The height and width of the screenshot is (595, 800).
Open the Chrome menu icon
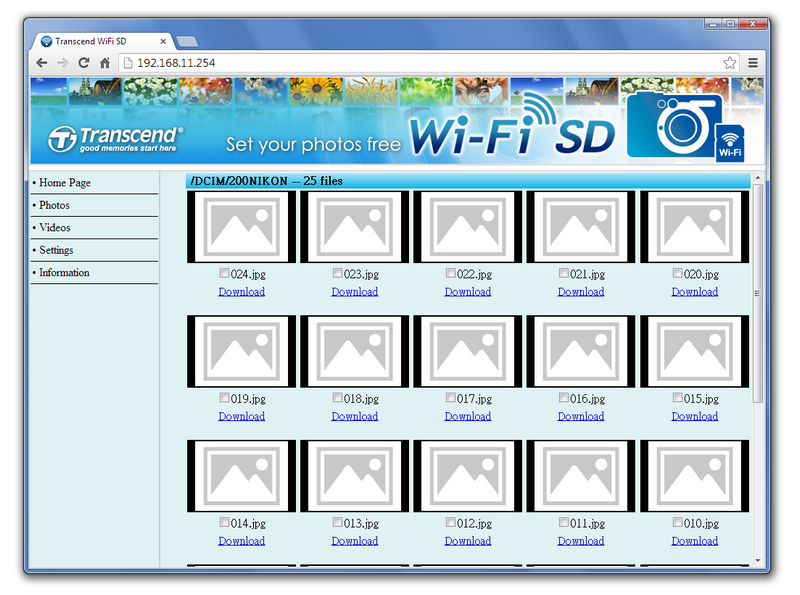(753, 62)
